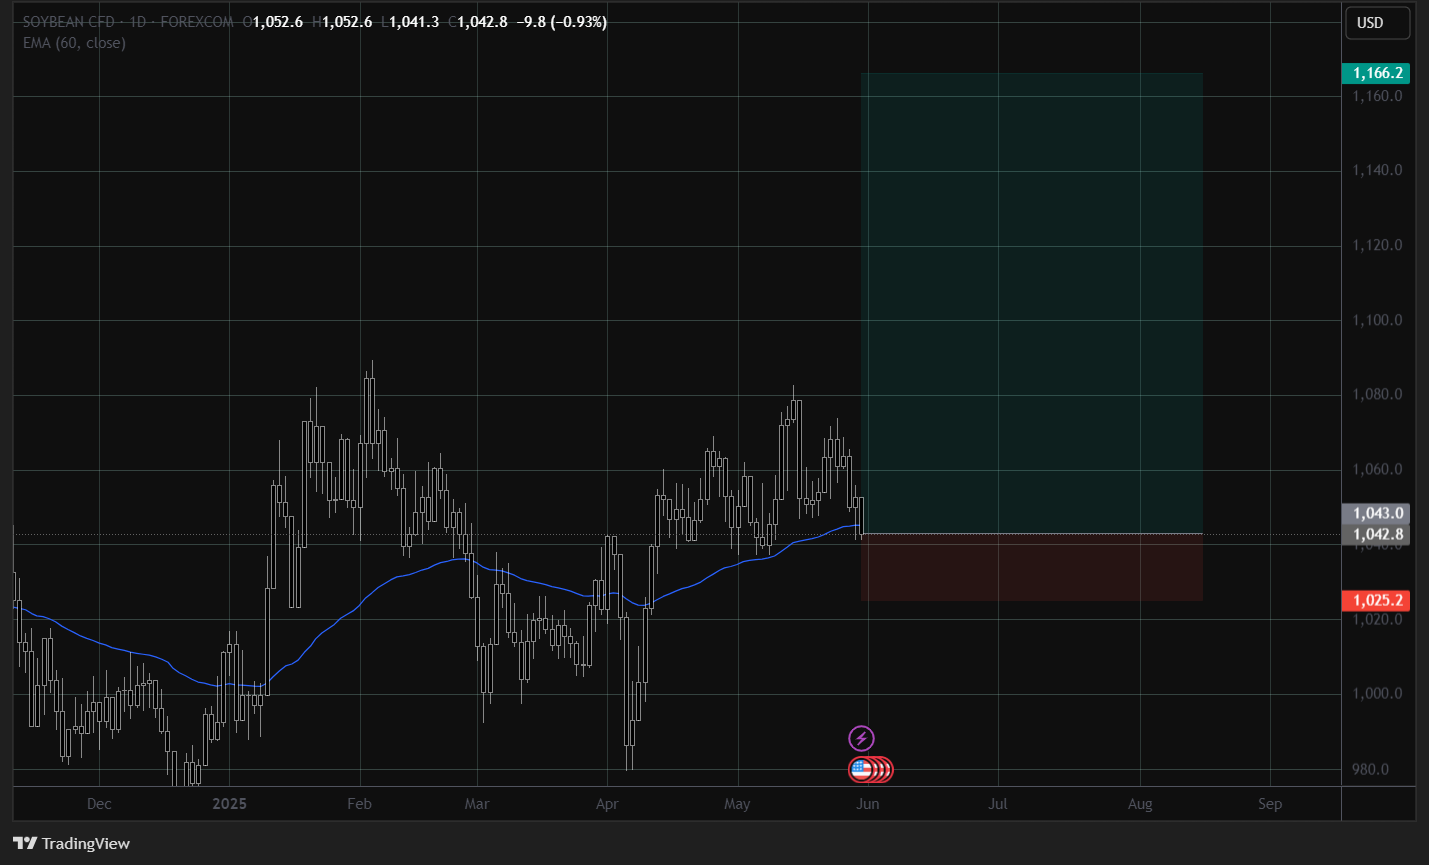This screenshot has width=1429, height=865.
Task: Click the 2025 label on time axis
Action: pyautogui.click(x=230, y=804)
